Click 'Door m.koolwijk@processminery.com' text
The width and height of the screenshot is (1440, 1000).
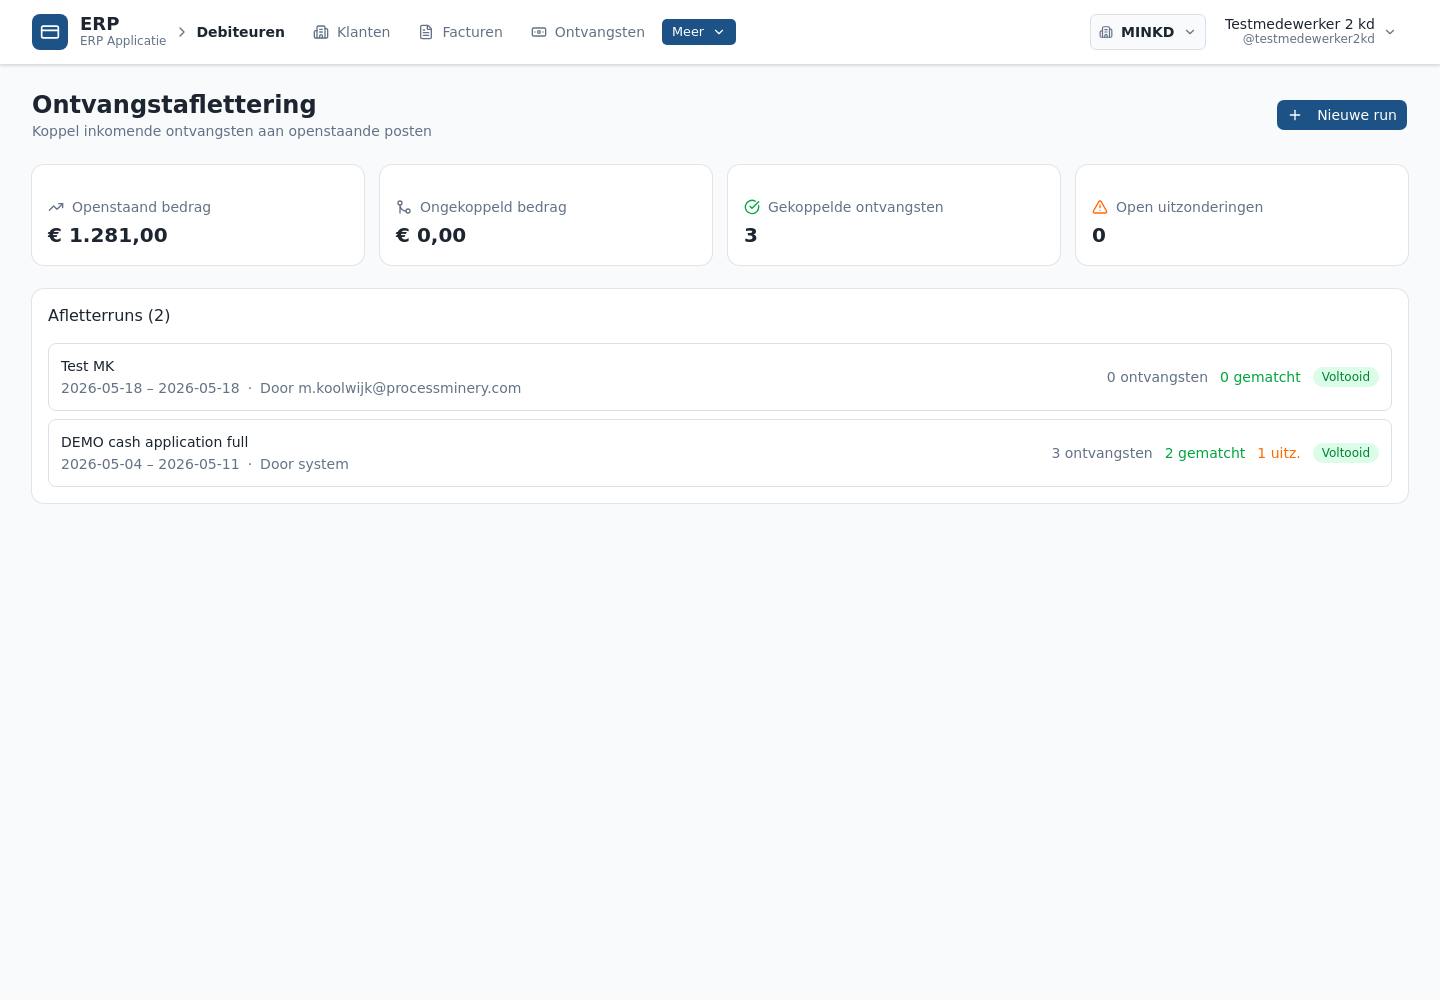click(390, 388)
